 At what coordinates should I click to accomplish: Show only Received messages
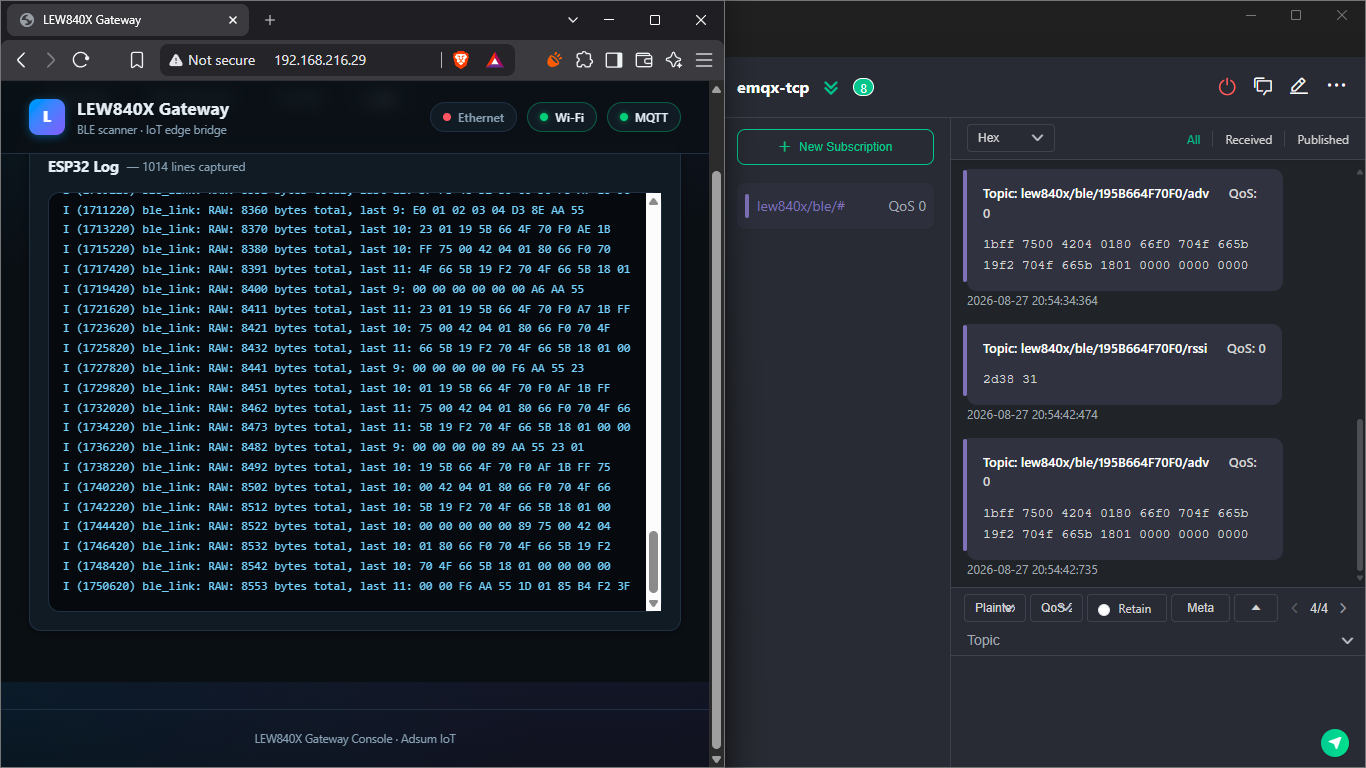(1248, 140)
